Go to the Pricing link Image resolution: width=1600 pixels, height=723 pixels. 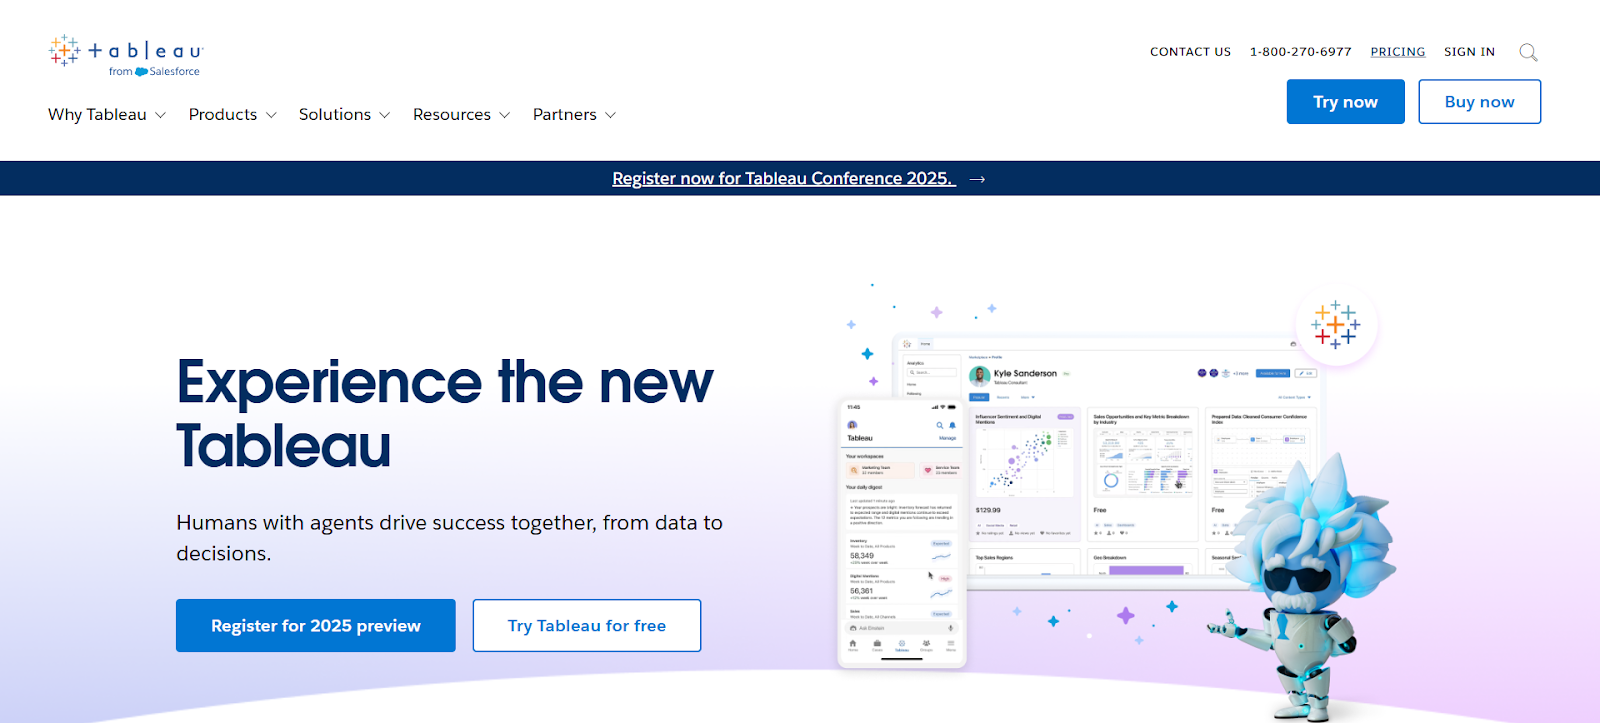(x=1398, y=52)
